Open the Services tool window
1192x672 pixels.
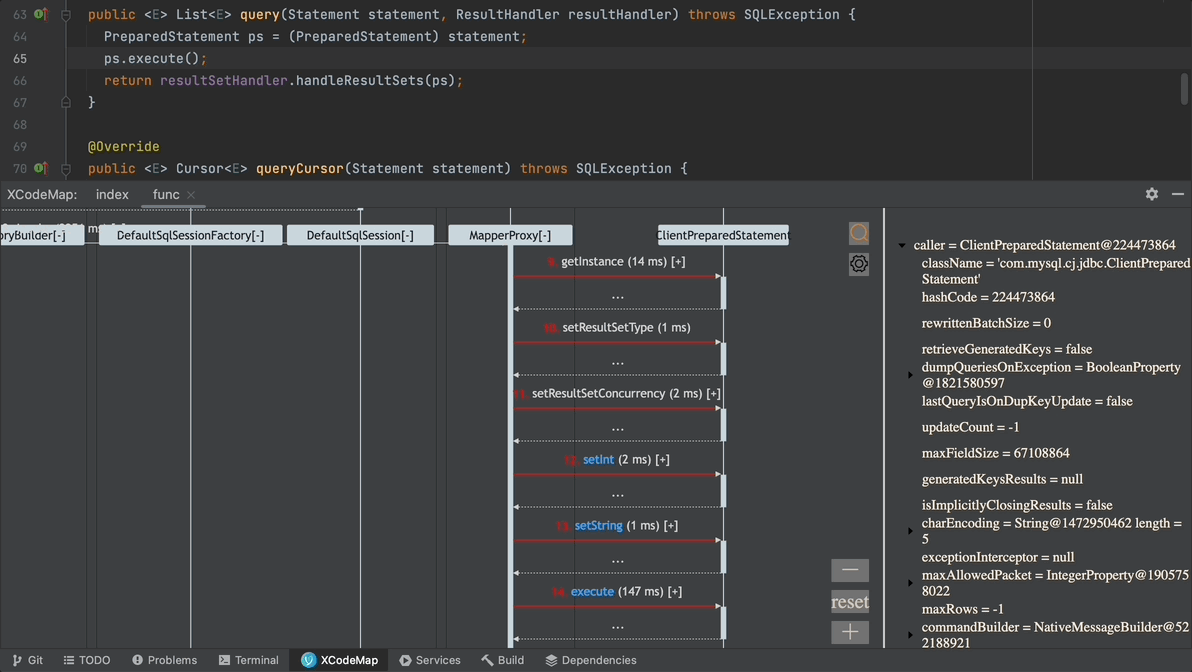point(430,660)
